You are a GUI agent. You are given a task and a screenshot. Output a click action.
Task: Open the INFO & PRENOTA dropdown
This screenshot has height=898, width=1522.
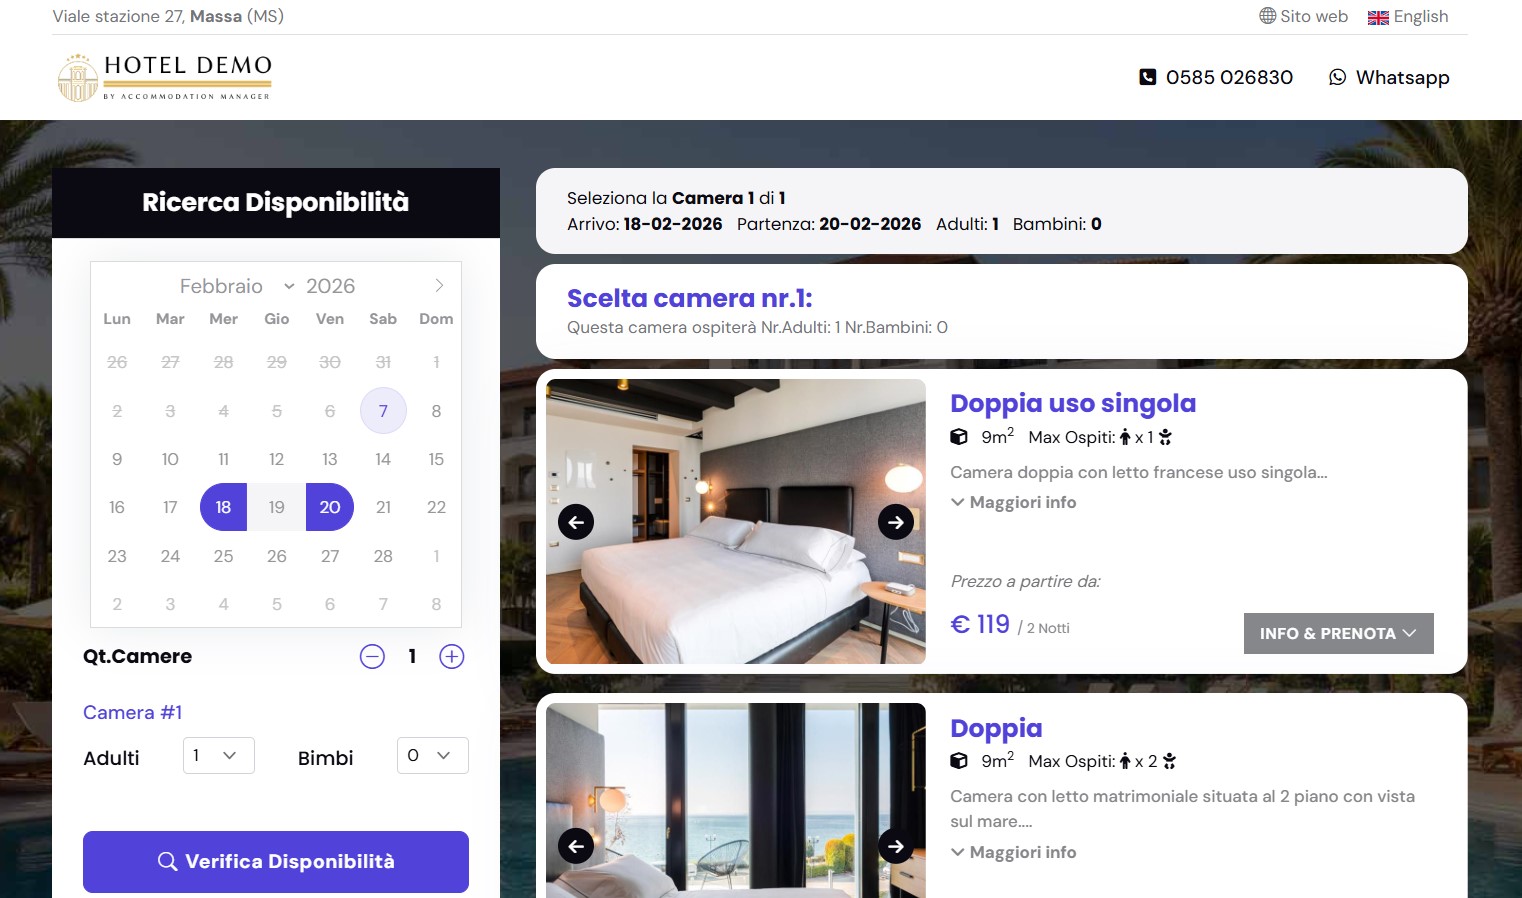tap(1338, 633)
